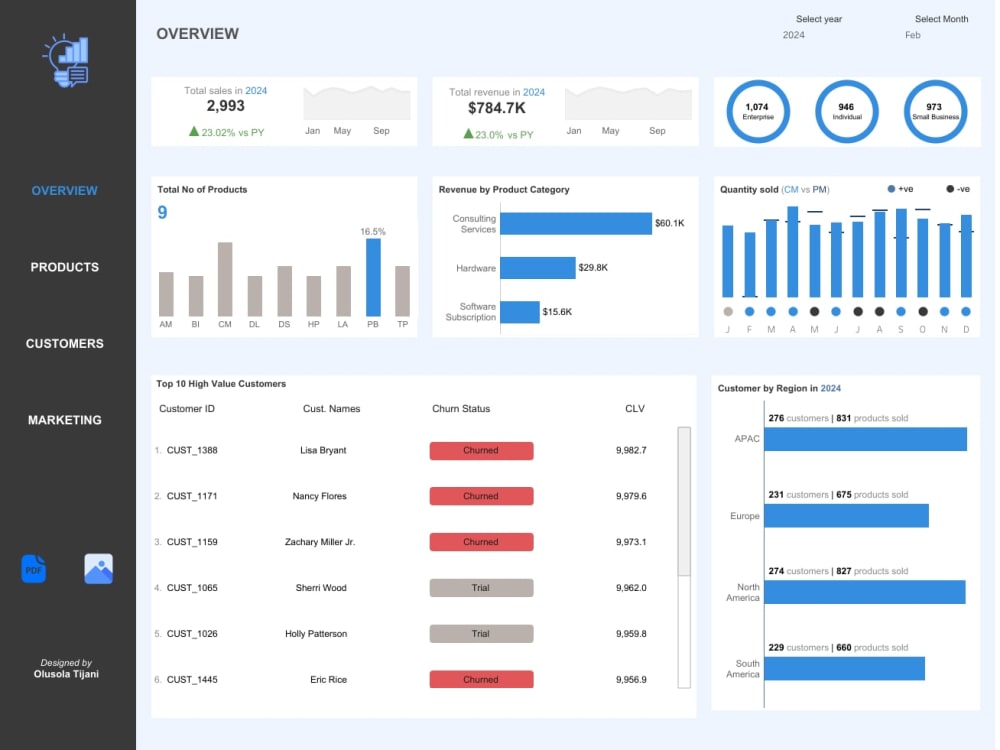Sort table by Churn Status header
The image size is (1000, 750).
(461, 409)
